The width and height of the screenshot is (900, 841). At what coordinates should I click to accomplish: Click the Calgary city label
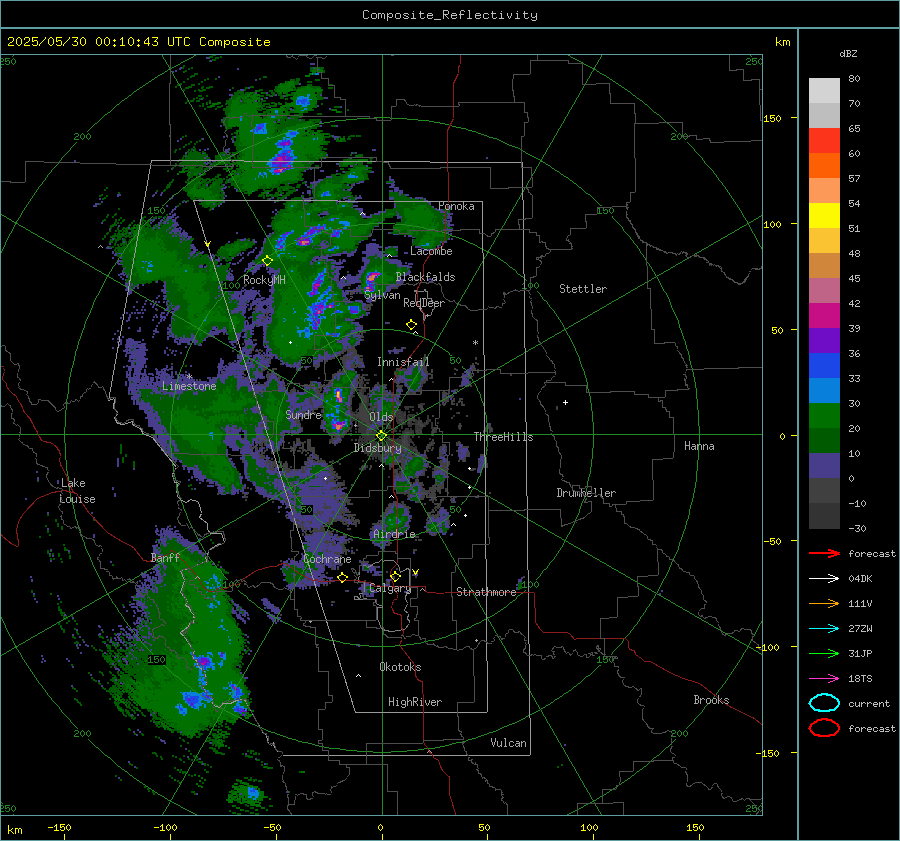[x=390, y=588]
